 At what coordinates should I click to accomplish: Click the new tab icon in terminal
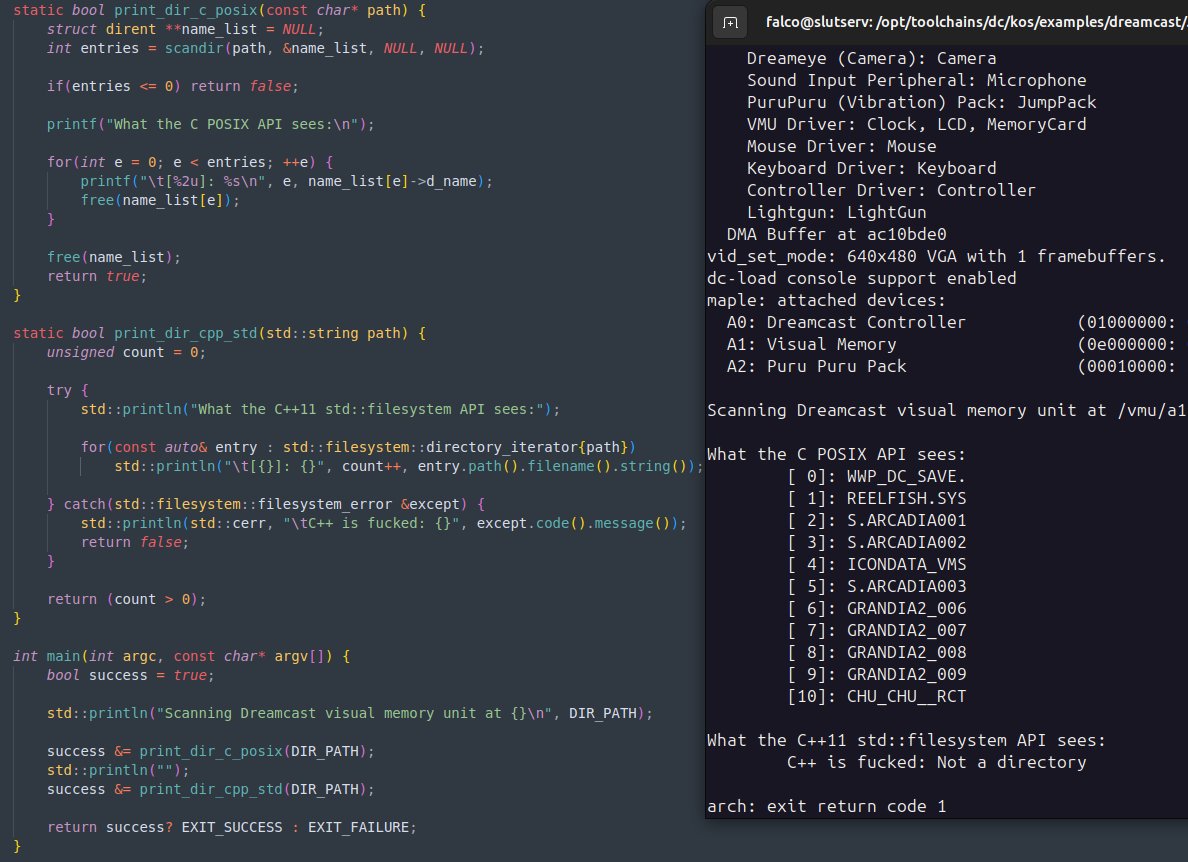pyautogui.click(x=730, y=23)
